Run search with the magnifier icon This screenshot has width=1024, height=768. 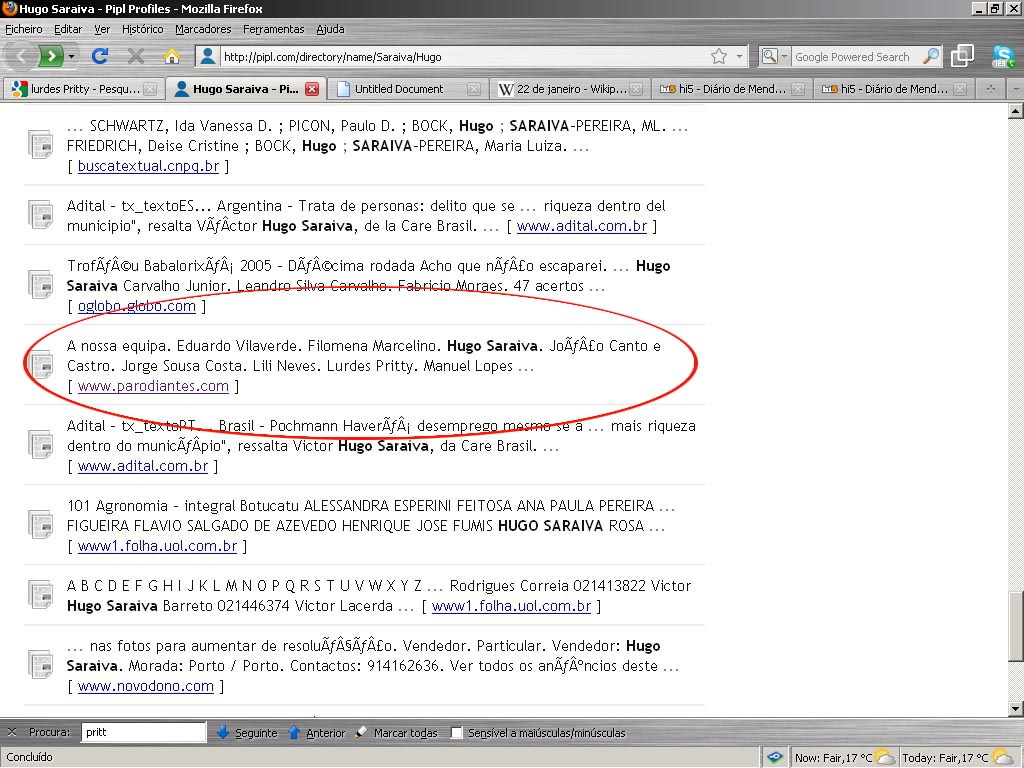pos(931,57)
